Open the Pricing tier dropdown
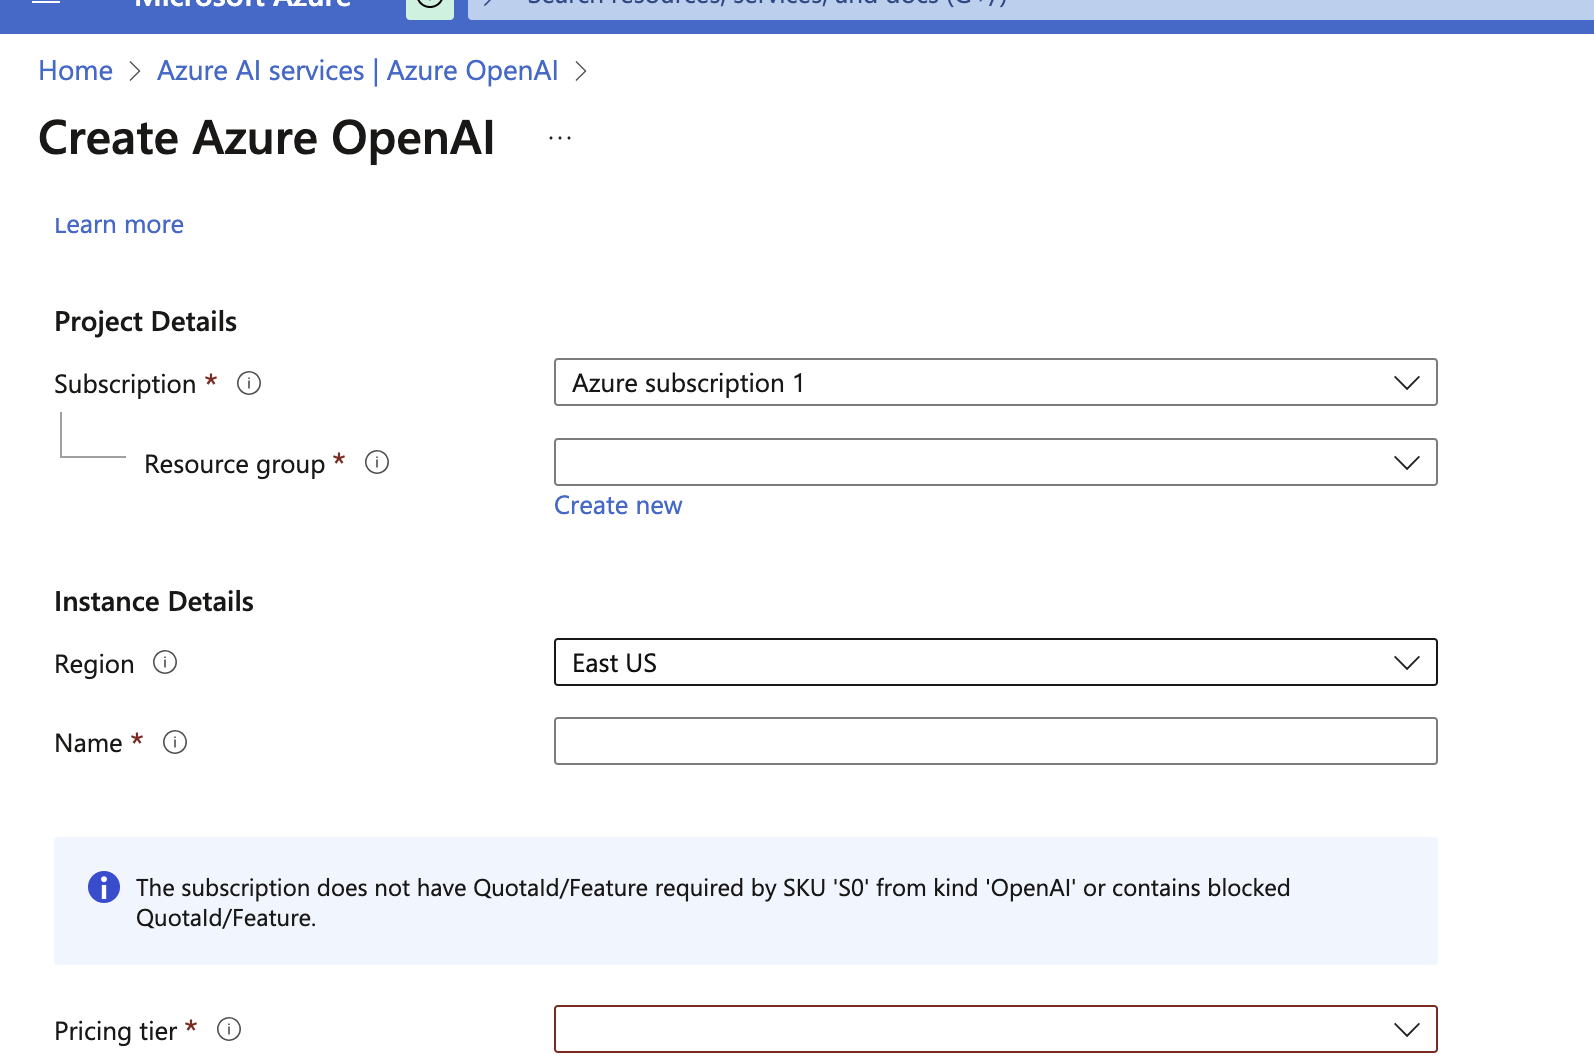The image size is (1594, 1062). pos(996,1029)
